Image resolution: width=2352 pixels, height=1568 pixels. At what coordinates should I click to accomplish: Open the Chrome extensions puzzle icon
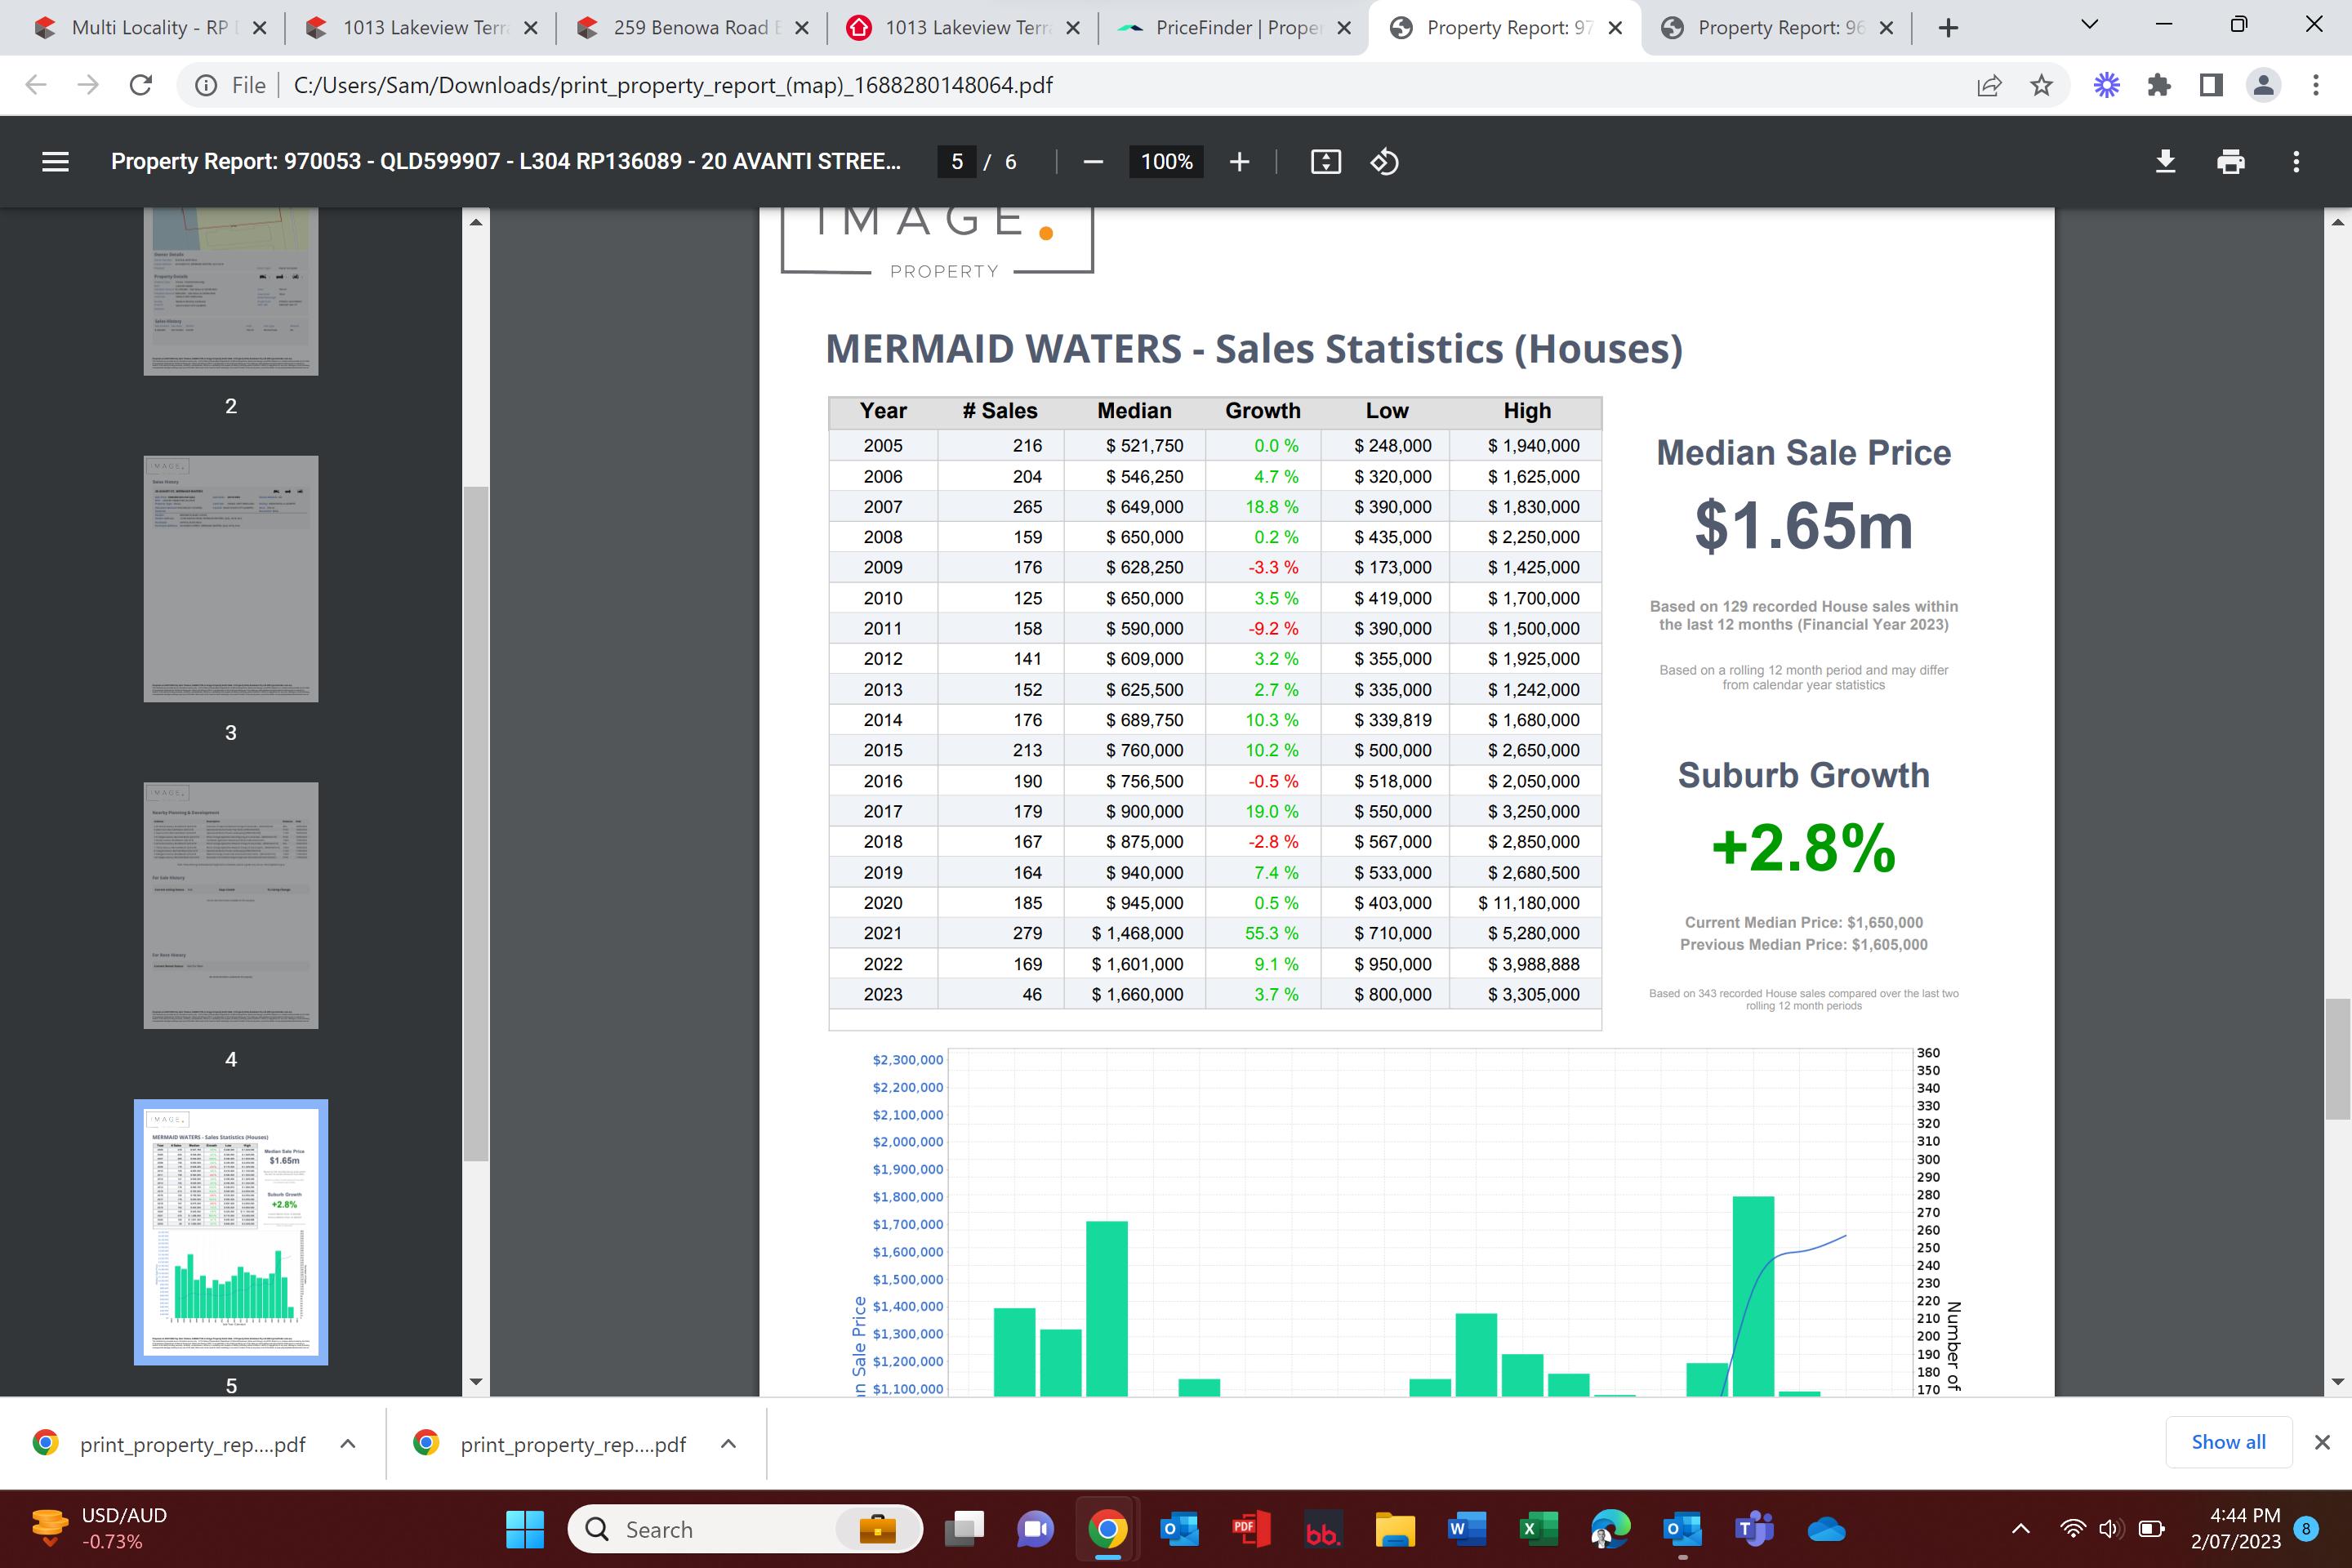[2159, 85]
